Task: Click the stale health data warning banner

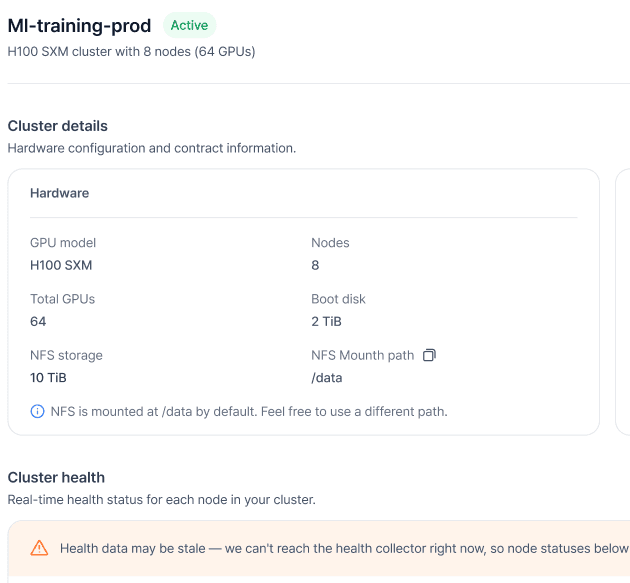Action: [x=319, y=548]
